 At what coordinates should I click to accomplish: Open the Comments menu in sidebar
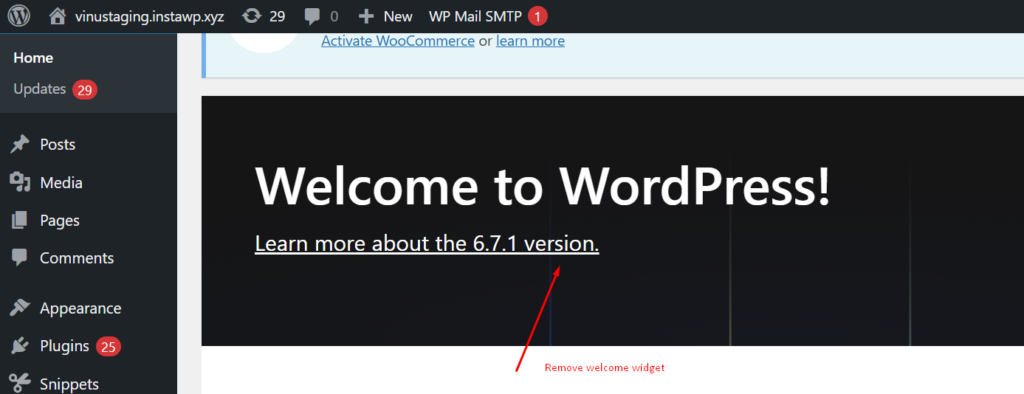click(x=77, y=258)
